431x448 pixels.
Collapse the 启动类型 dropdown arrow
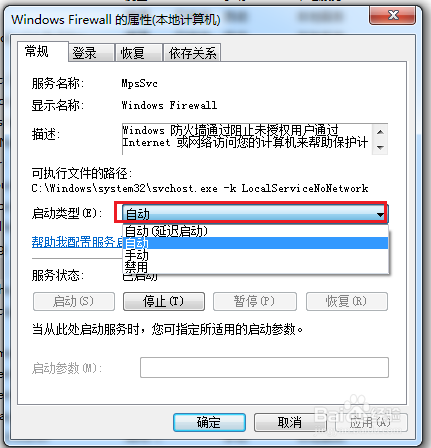(x=380, y=214)
